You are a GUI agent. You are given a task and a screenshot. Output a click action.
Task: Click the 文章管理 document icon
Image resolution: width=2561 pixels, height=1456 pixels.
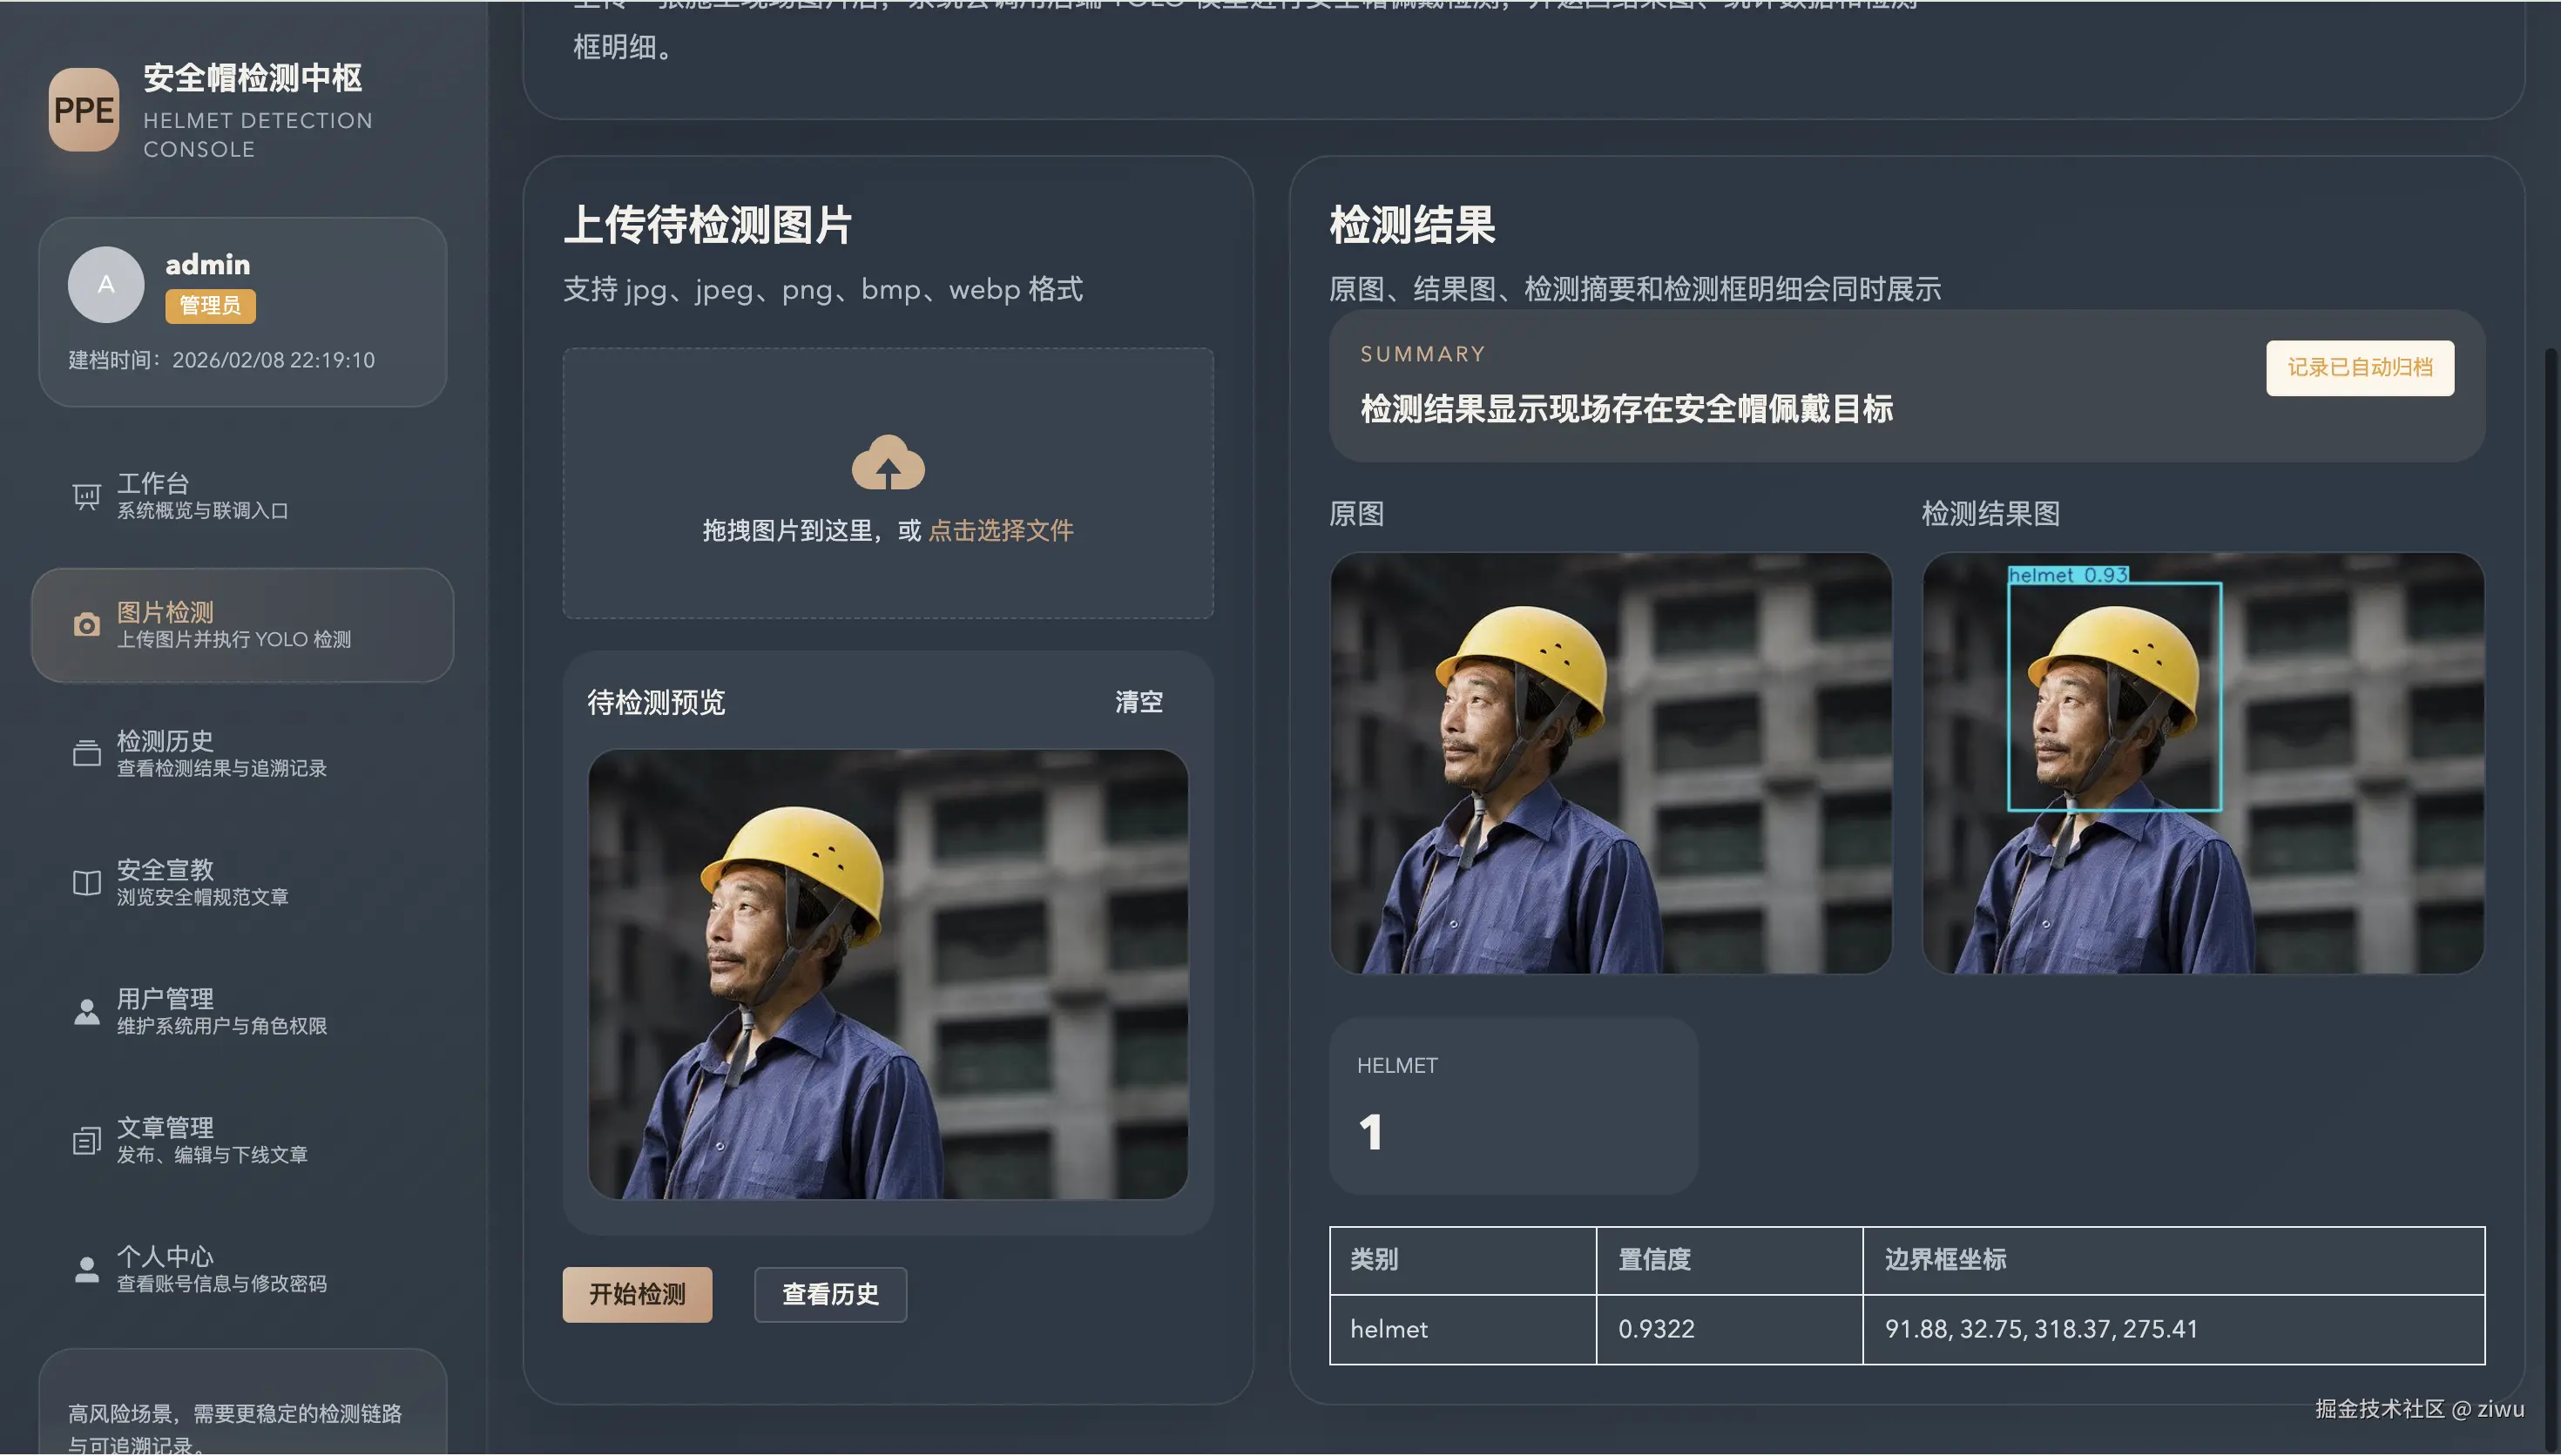click(86, 1139)
